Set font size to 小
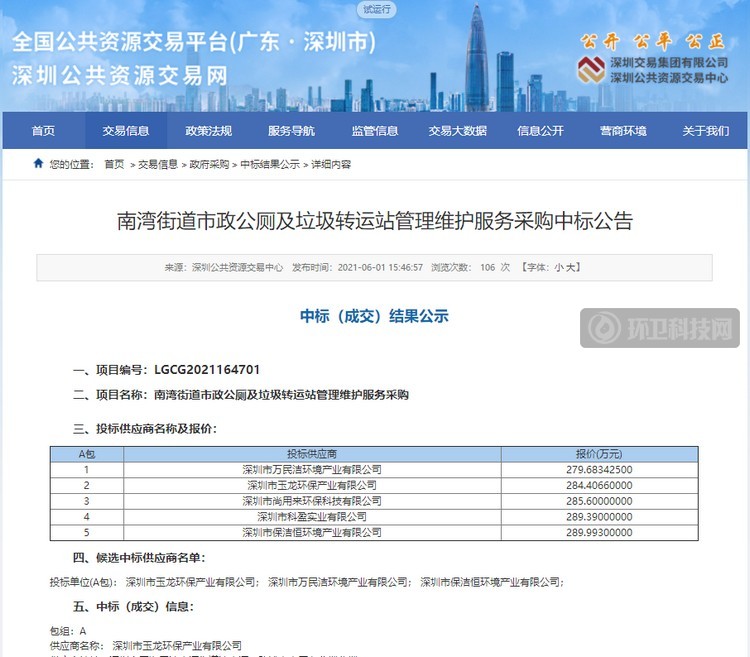 tap(559, 267)
